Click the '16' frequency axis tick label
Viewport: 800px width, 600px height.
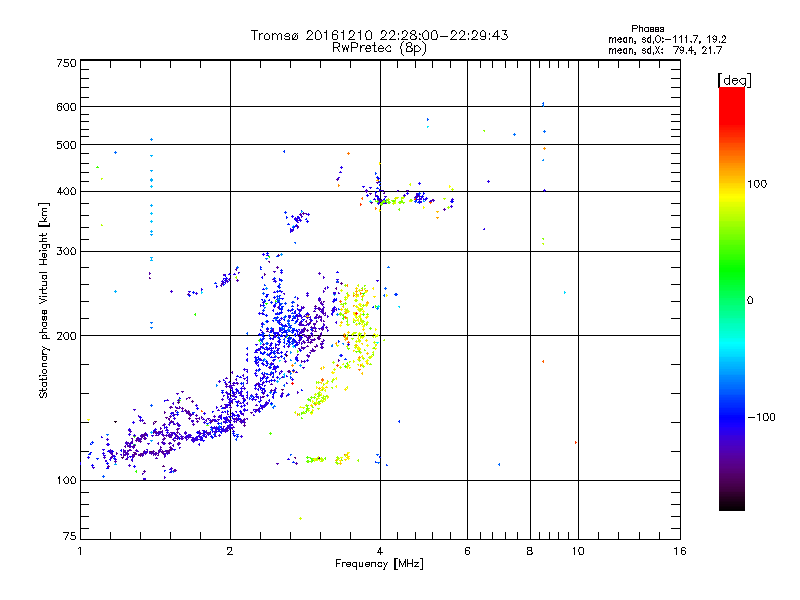click(680, 551)
